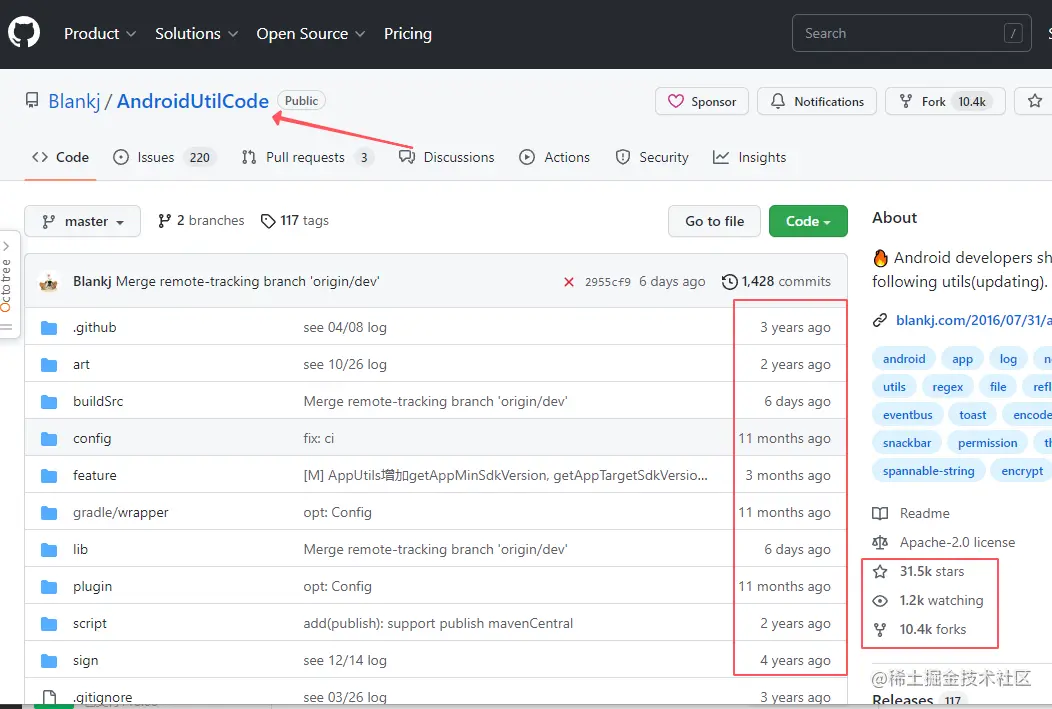Open the master branch selector dropdown
The height and width of the screenshot is (709, 1052).
coord(83,221)
